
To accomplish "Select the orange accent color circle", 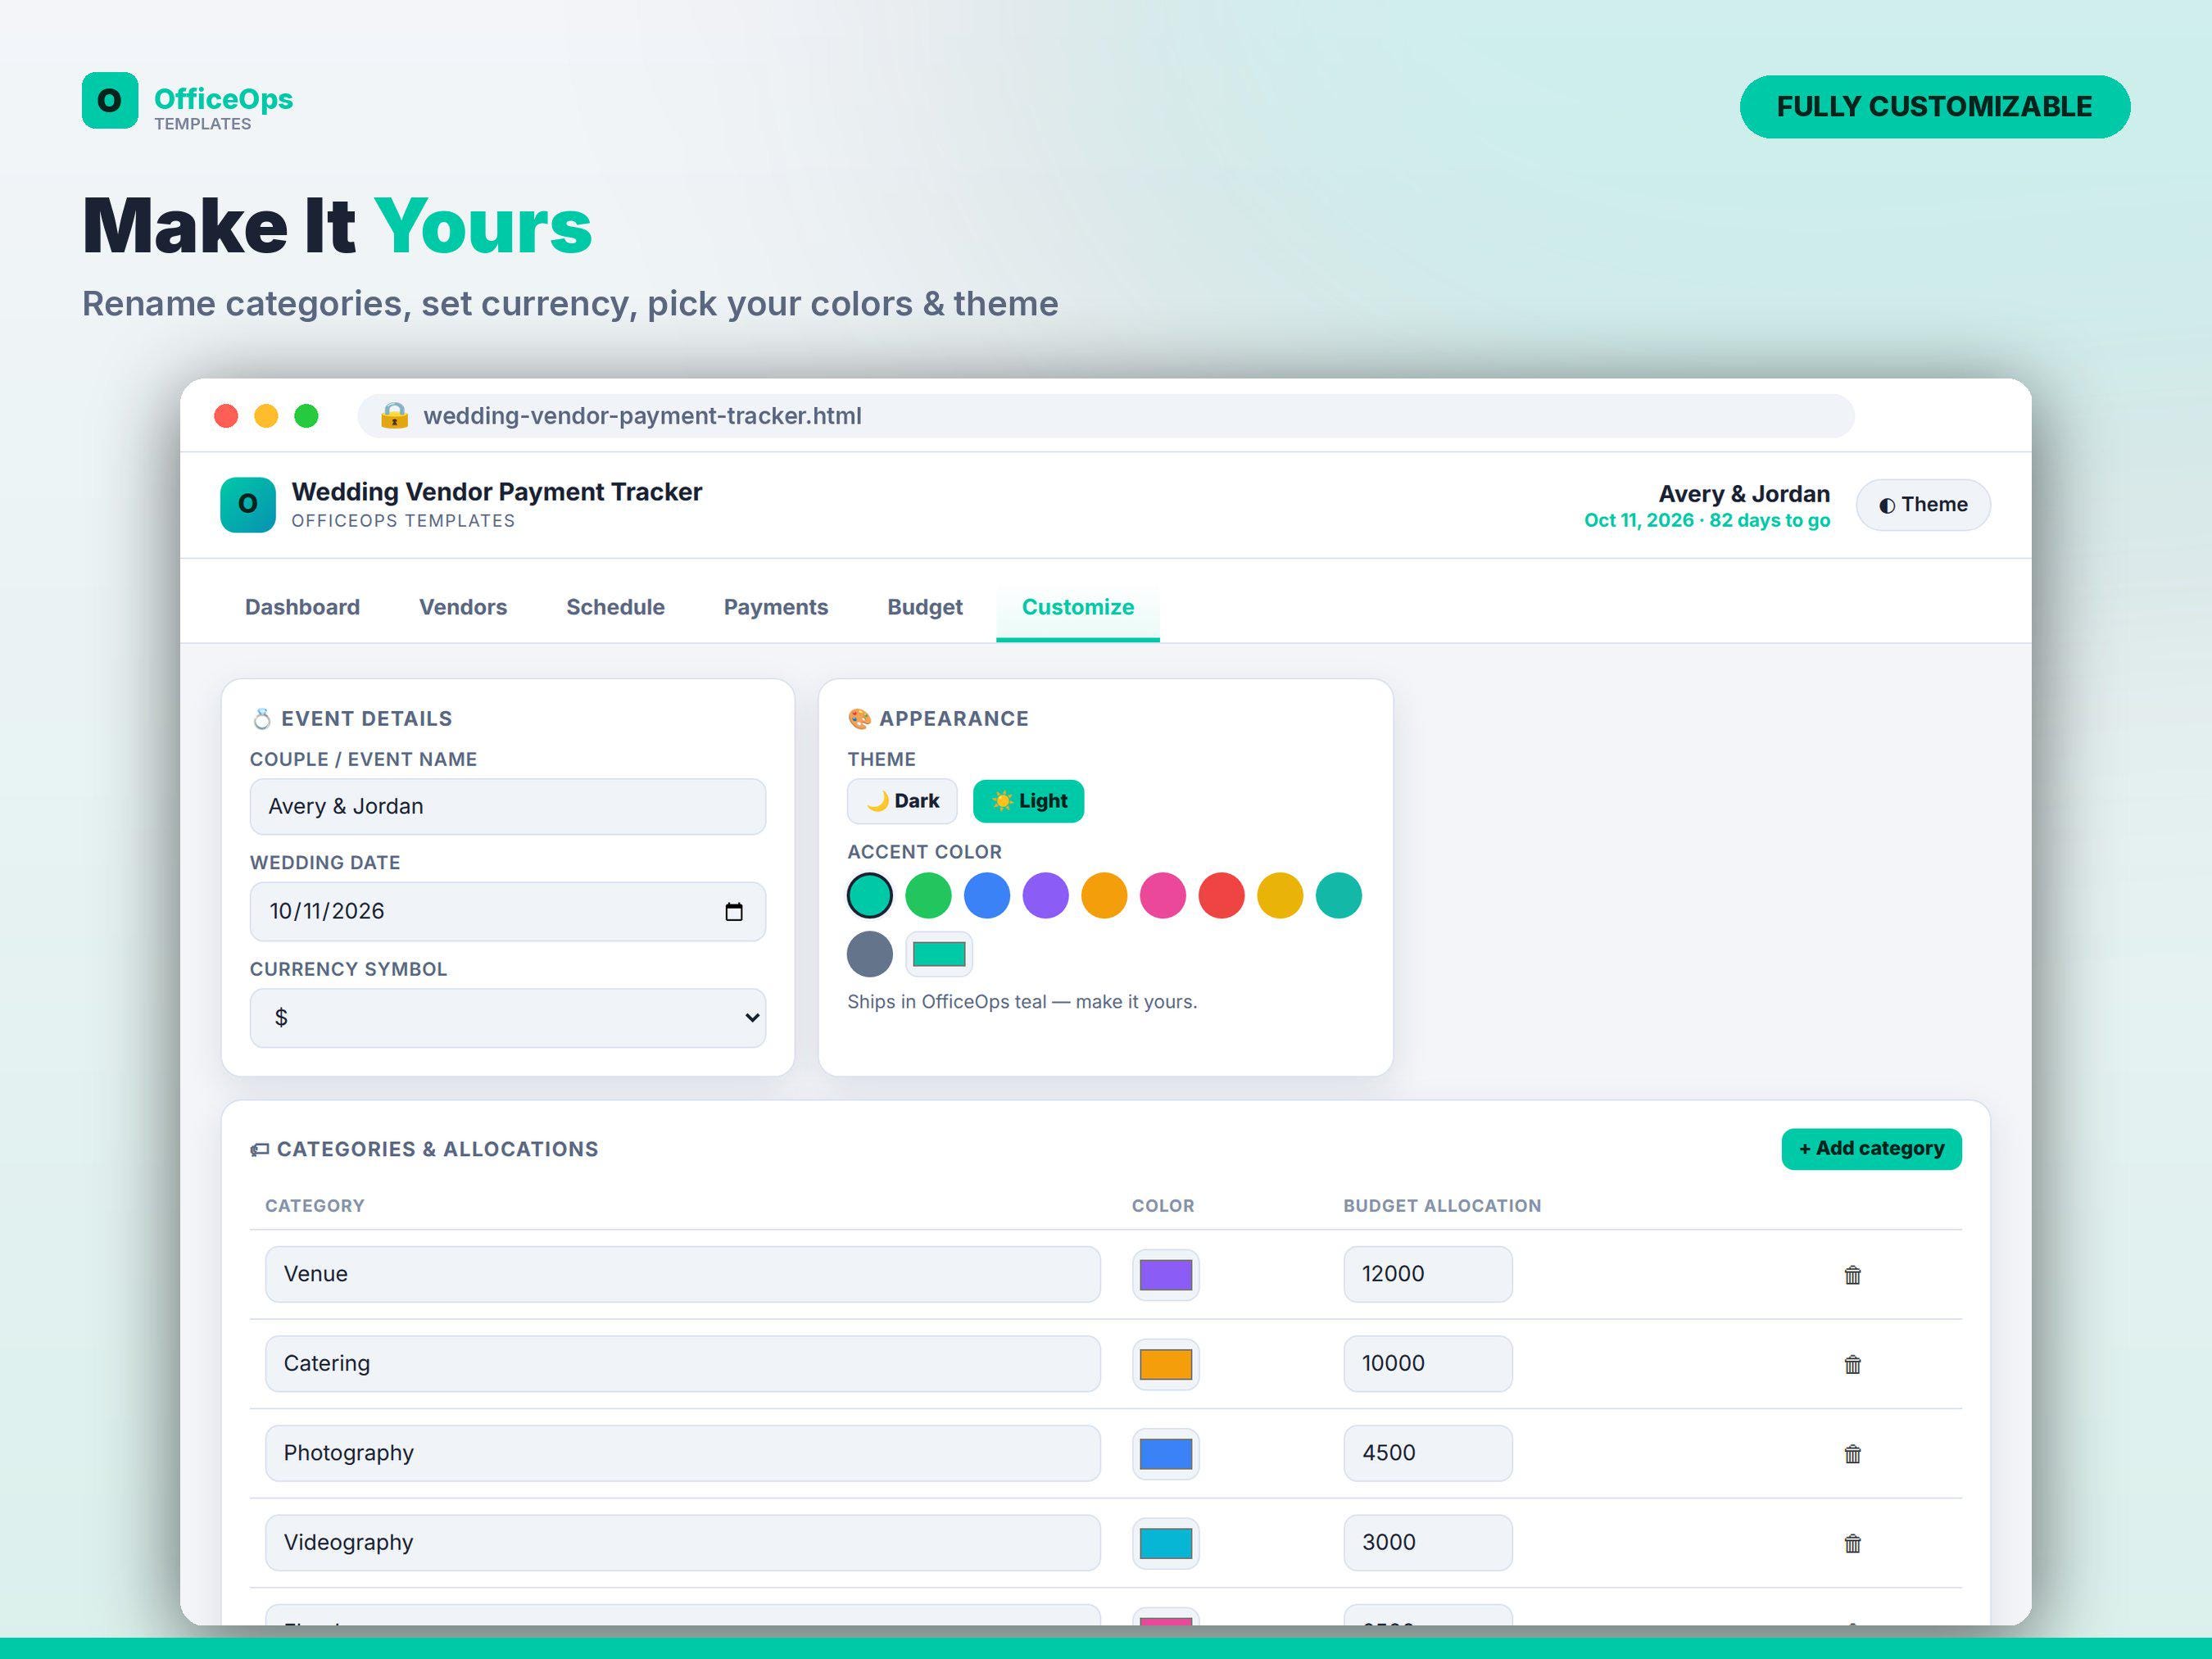I will (1104, 895).
